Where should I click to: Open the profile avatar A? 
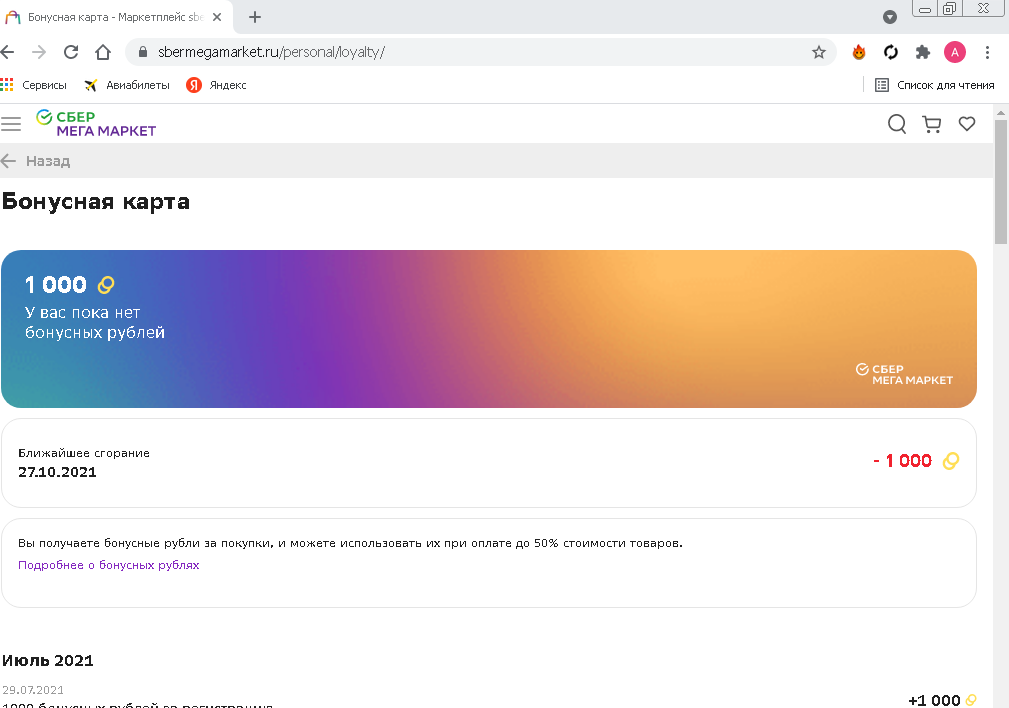[x=955, y=52]
